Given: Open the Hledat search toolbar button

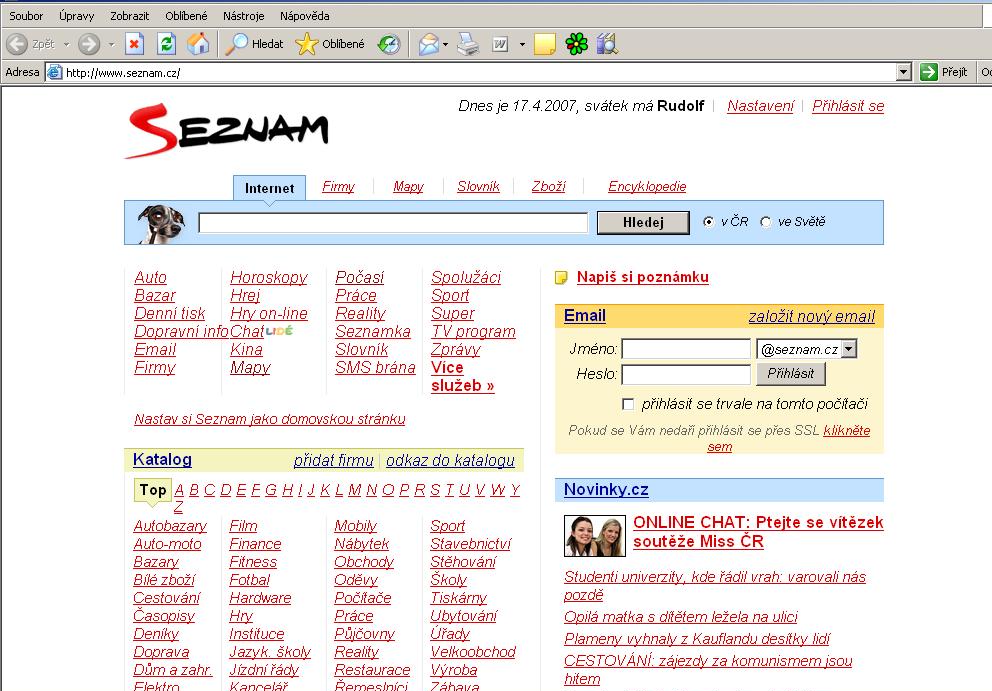Looking at the screenshot, I should click(x=255, y=44).
